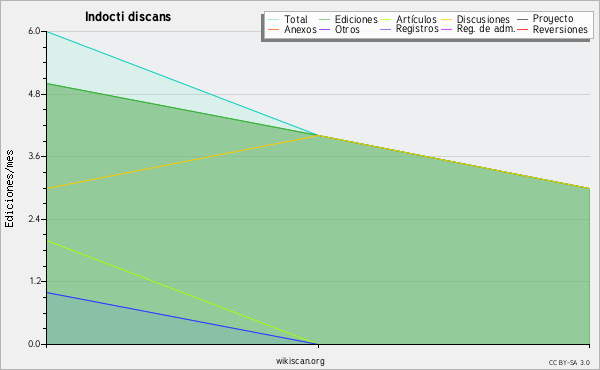Viewport: 600px width, 370px height.
Task: Click the '4.8' y-axis value
Action: (34, 94)
